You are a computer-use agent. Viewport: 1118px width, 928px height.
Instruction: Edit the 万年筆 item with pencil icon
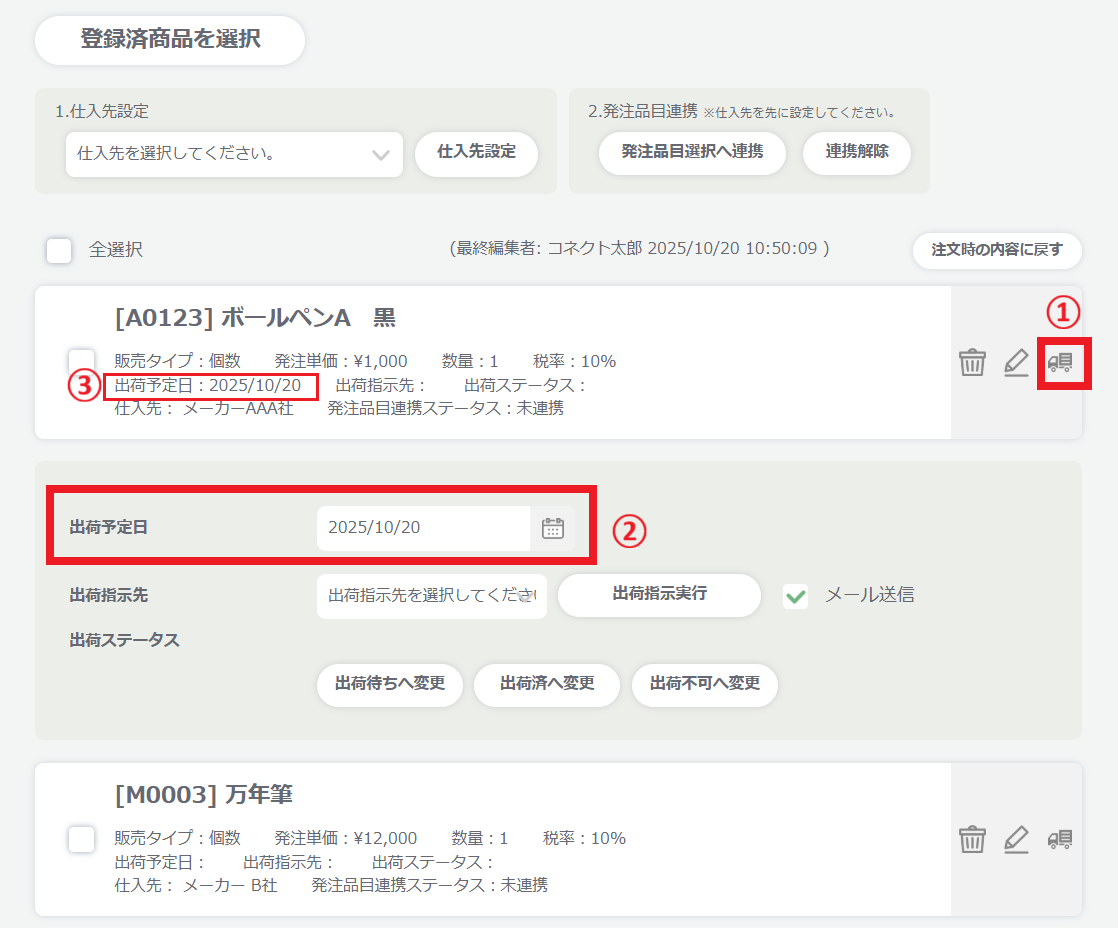[1016, 839]
